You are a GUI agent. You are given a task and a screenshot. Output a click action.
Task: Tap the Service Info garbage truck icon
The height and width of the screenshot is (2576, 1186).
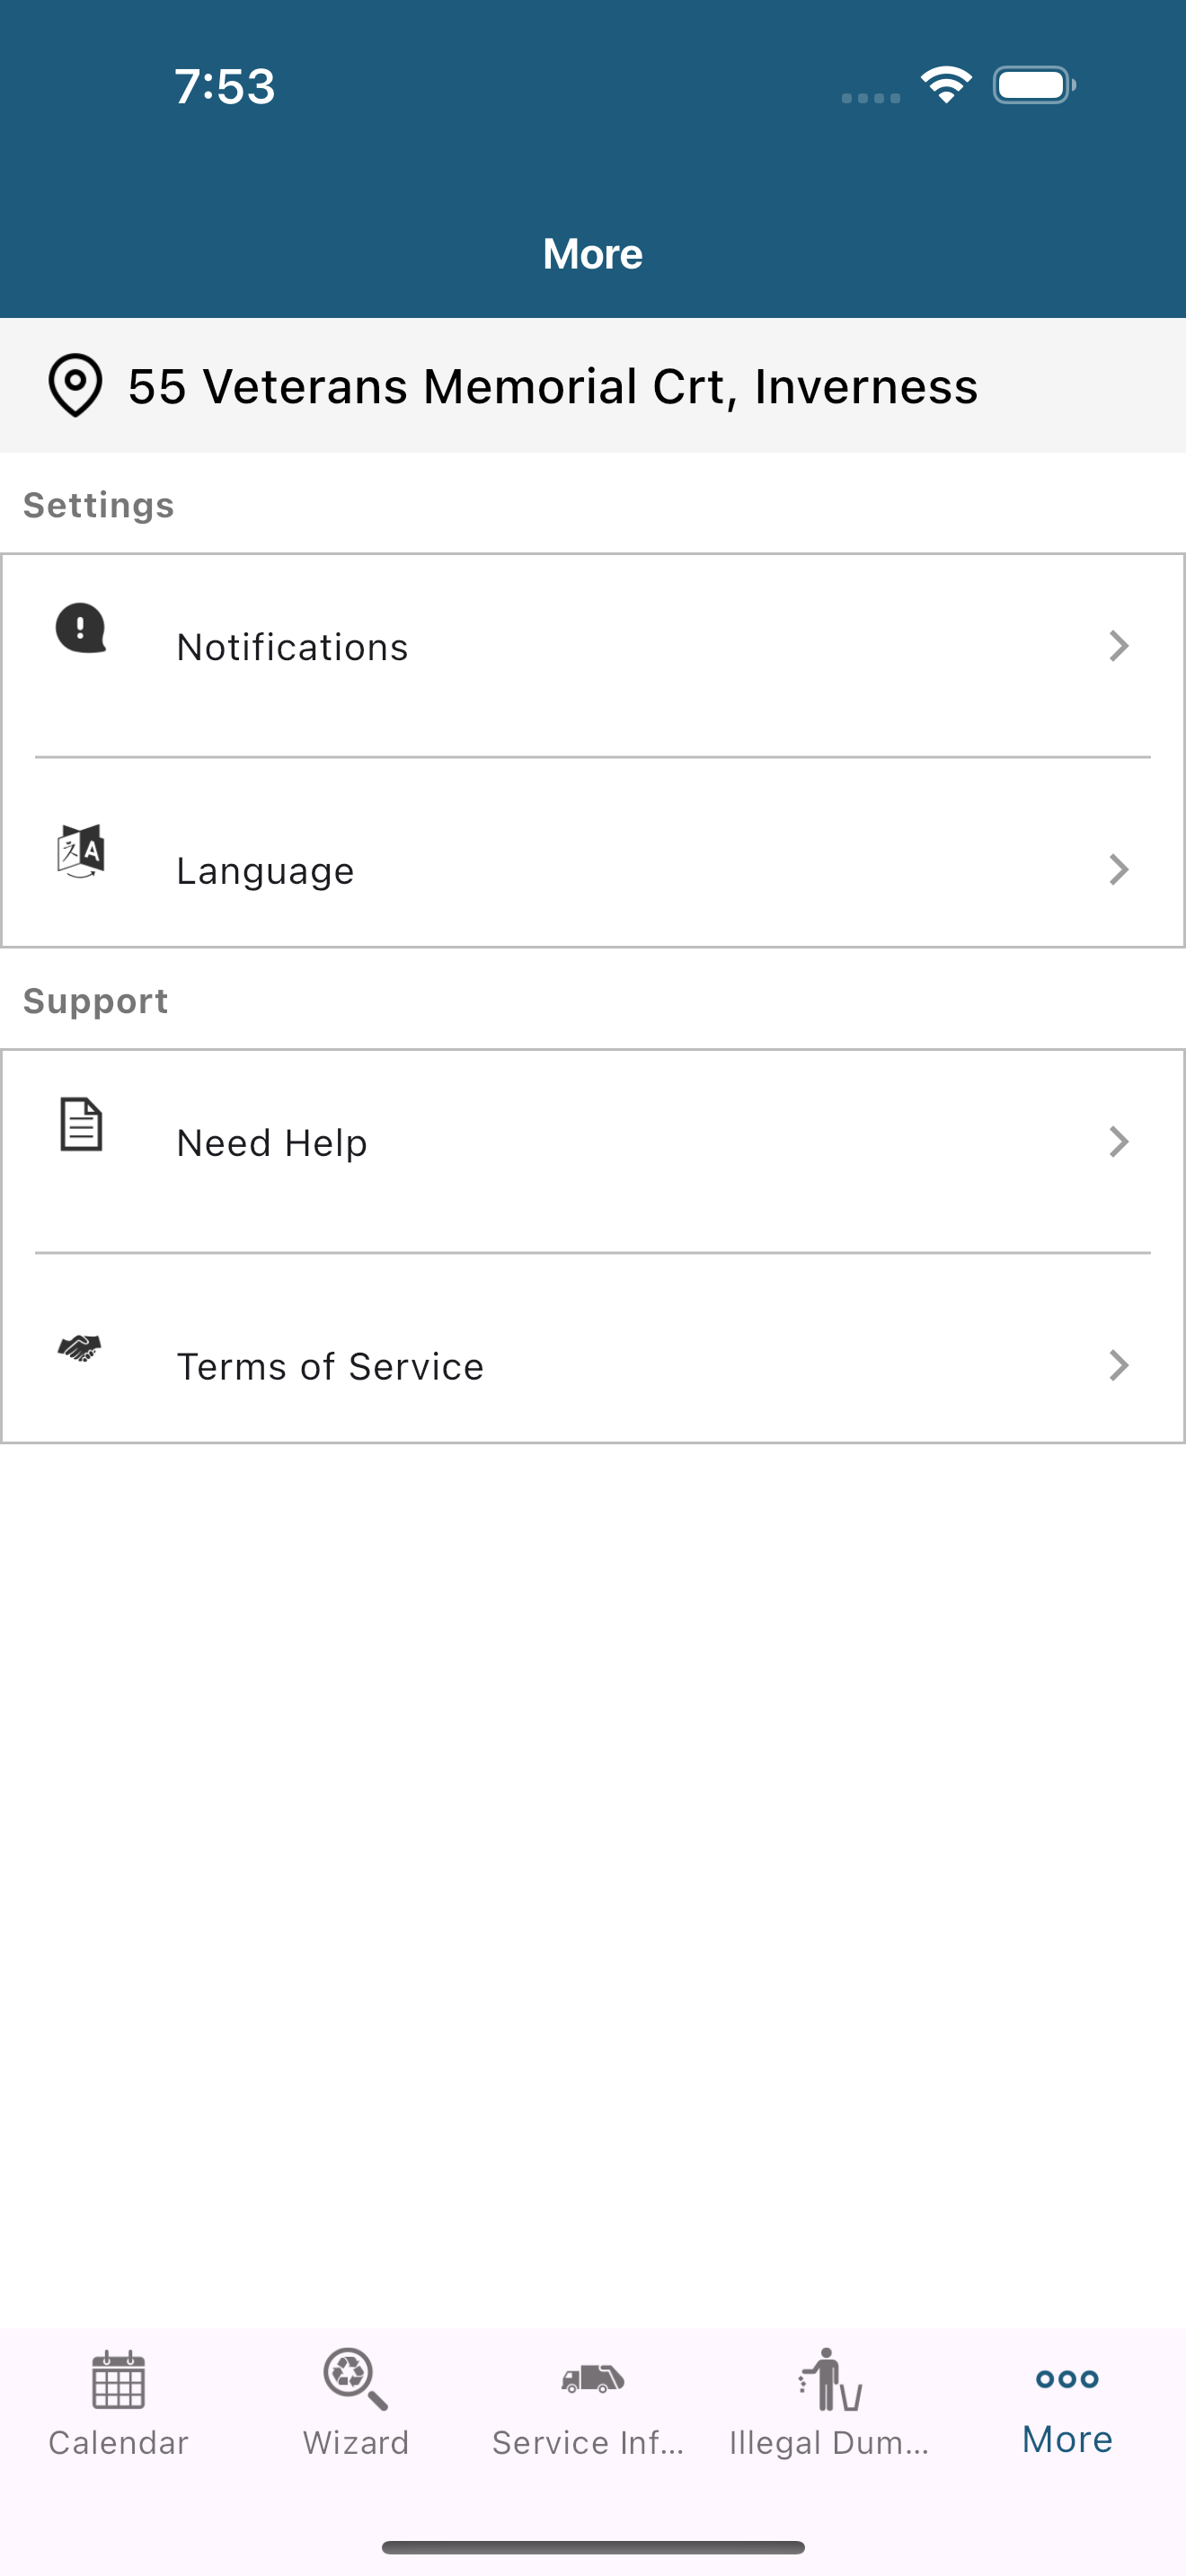click(593, 2379)
